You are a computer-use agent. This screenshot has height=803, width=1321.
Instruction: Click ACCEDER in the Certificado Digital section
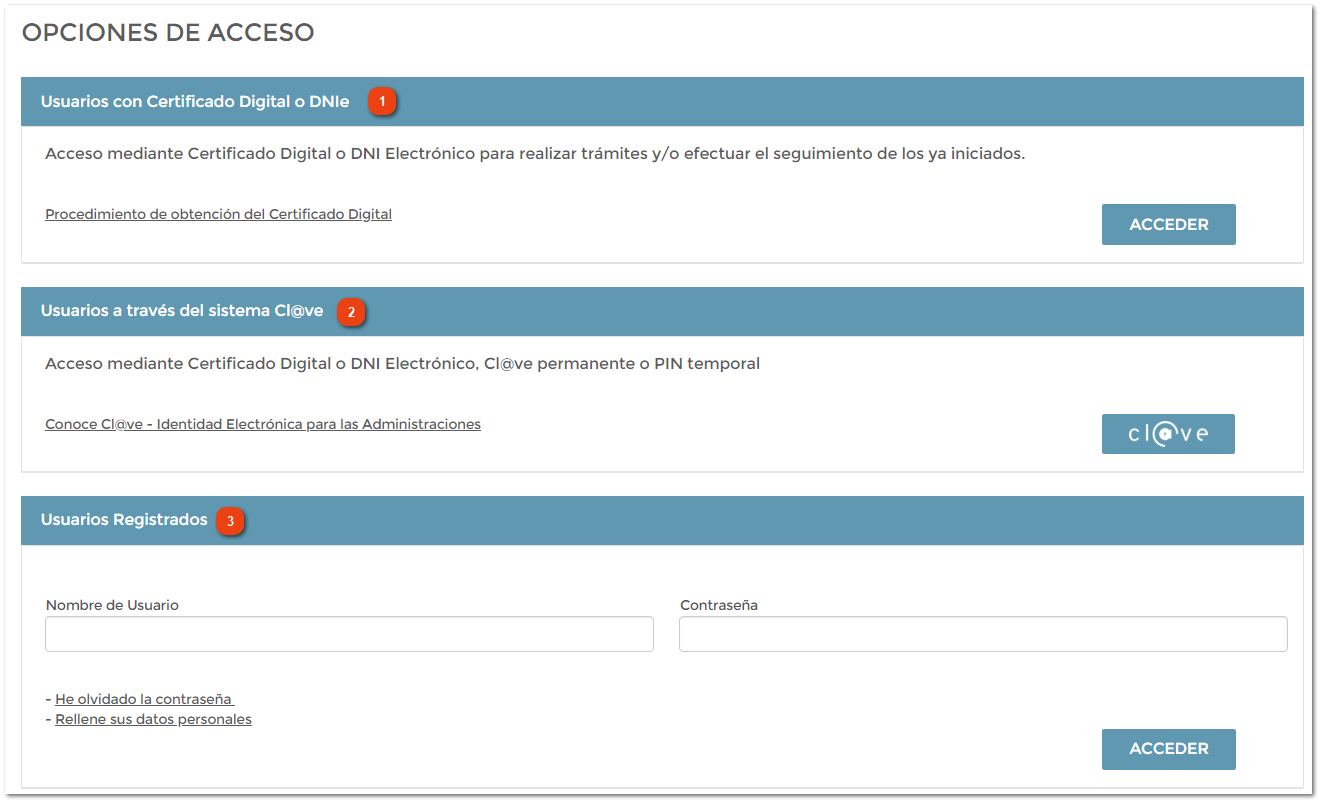coord(1168,224)
